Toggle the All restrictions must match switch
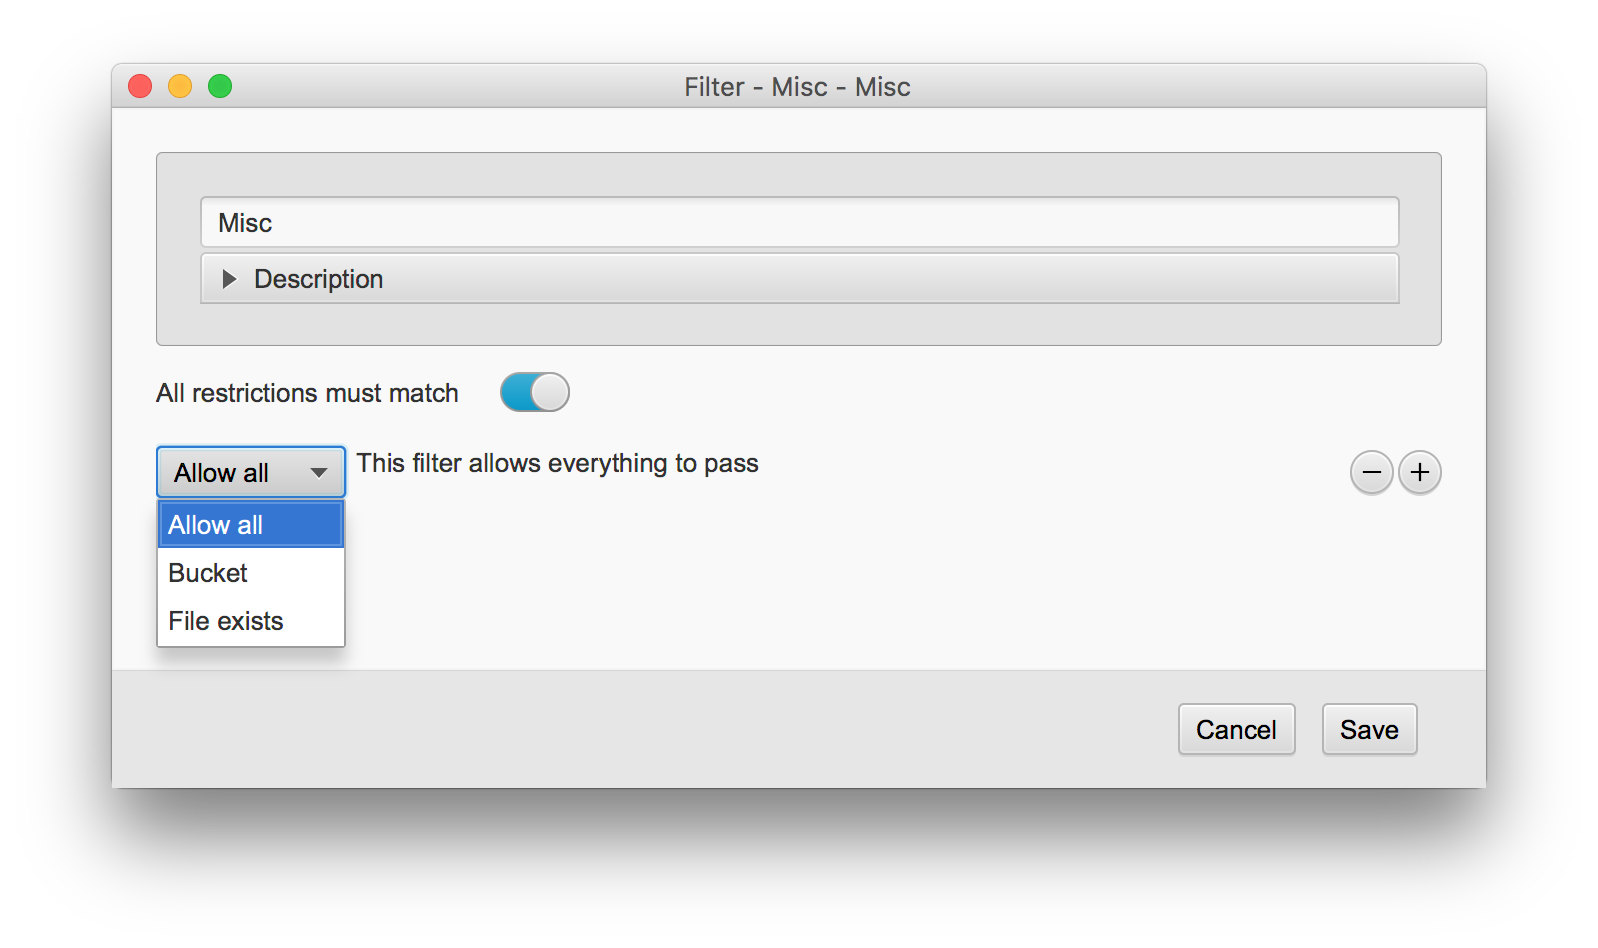This screenshot has width=1598, height=948. tap(535, 392)
